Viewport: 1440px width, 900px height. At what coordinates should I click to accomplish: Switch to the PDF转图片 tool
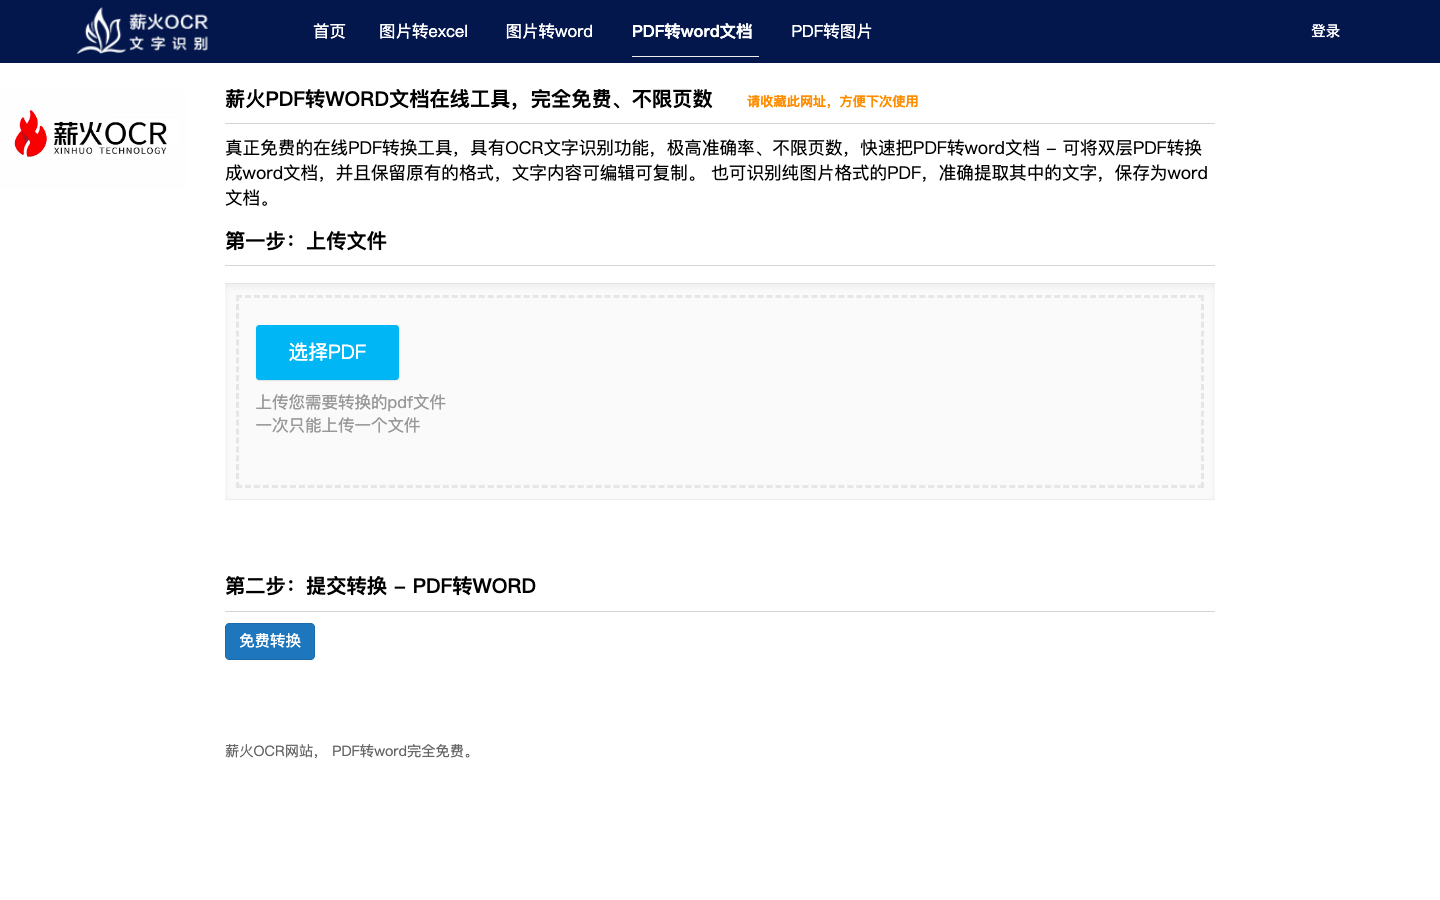pos(831,31)
